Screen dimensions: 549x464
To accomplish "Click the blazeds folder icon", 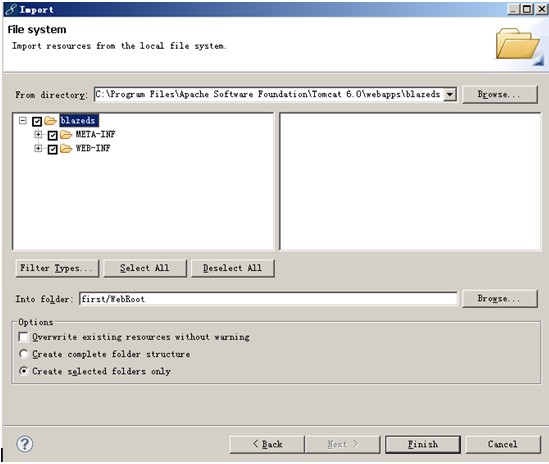I will [x=50, y=121].
